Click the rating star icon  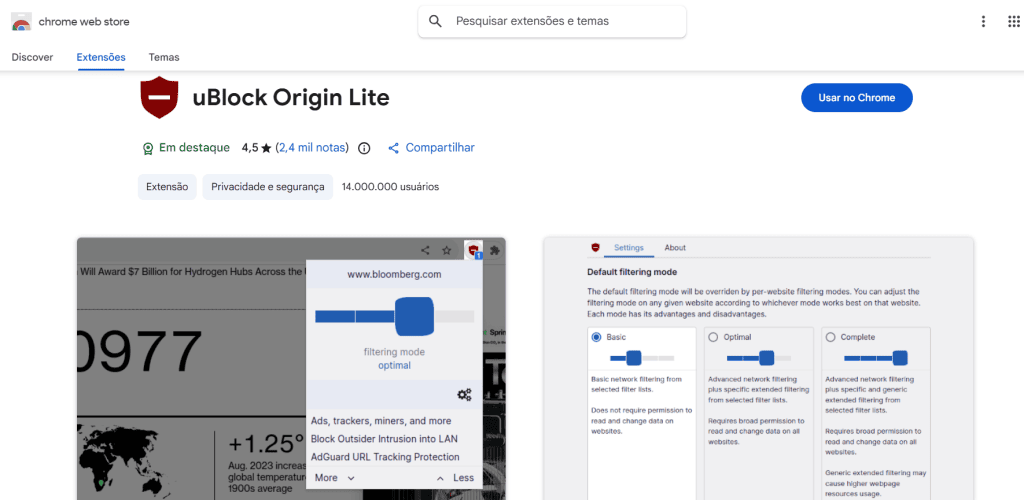pyautogui.click(x=266, y=148)
